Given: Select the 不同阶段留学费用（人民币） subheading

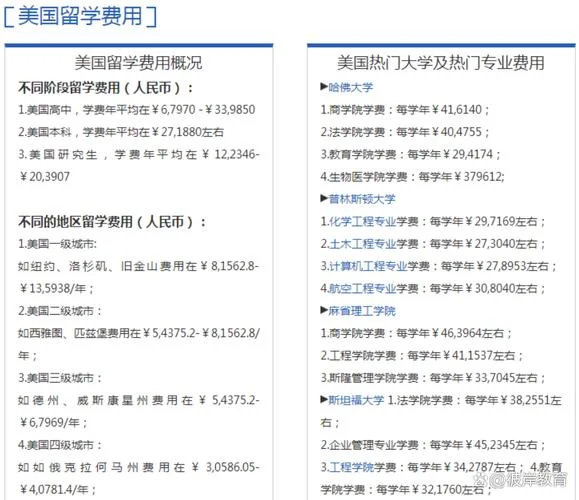Looking at the screenshot, I should pyautogui.click(x=106, y=88).
